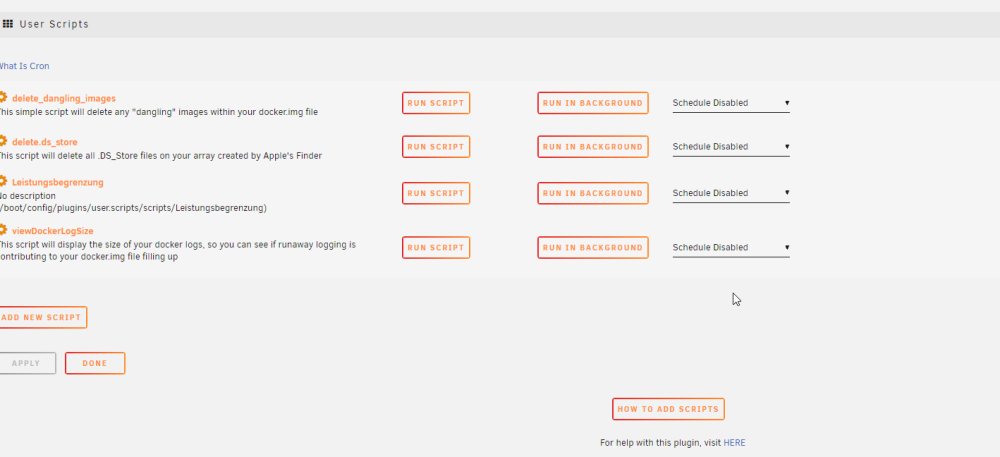Run the delete.ds_store script
Image resolution: width=1000 pixels, height=457 pixels.
436,147
